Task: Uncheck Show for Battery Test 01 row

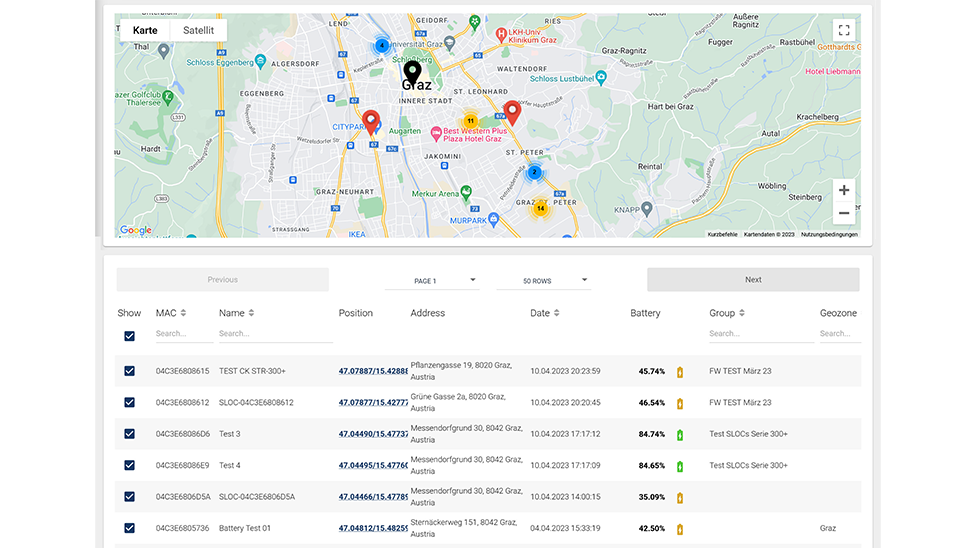Action: tap(130, 528)
